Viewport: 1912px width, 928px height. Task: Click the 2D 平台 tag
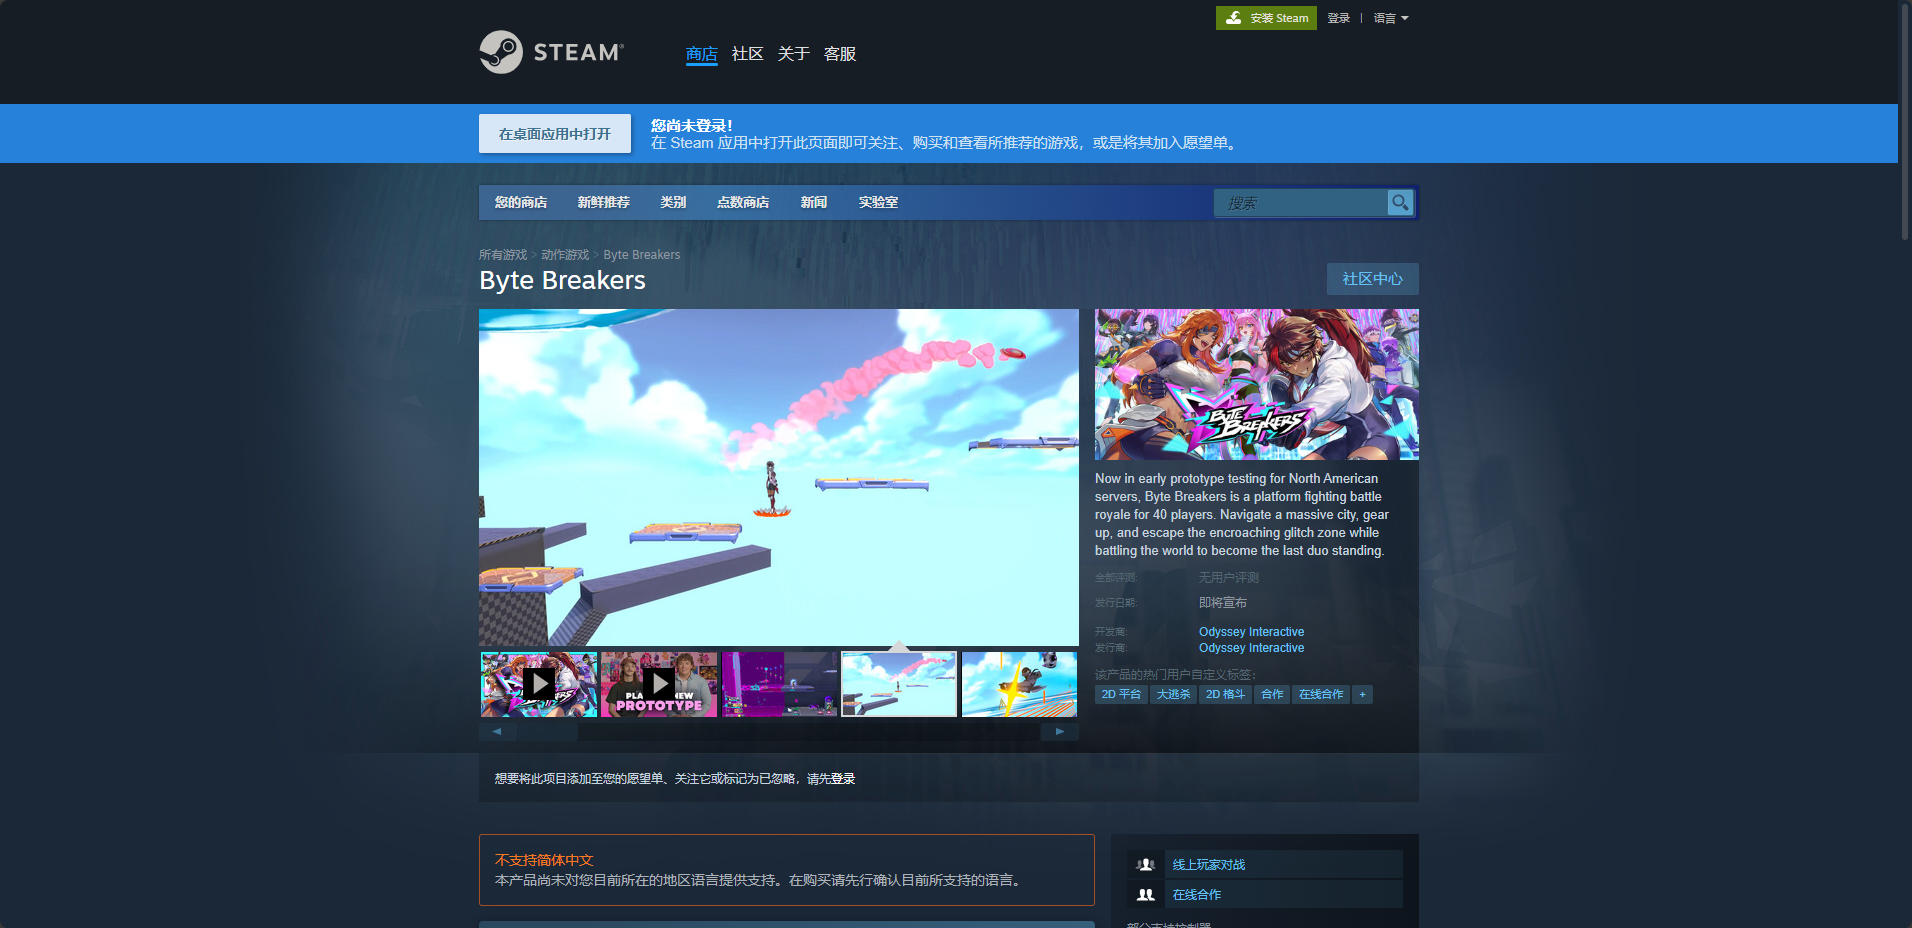point(1121,694)
